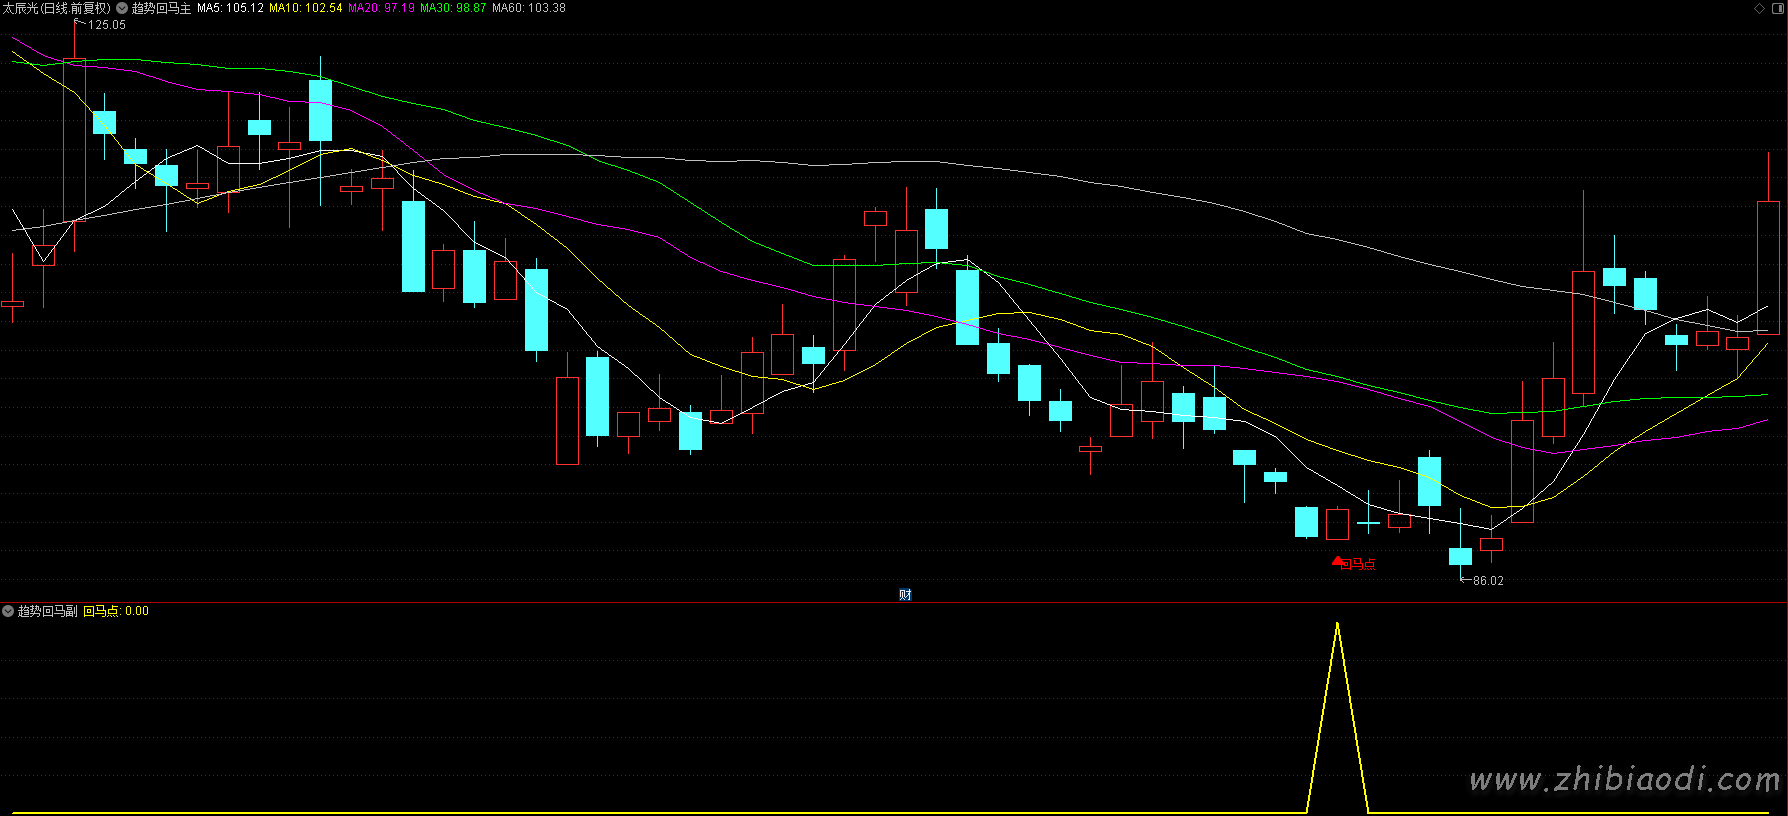The image size is (1788, 816).
Task: Open the main indicator dropdown beside 趋势回马主
Action: point(122,8)
